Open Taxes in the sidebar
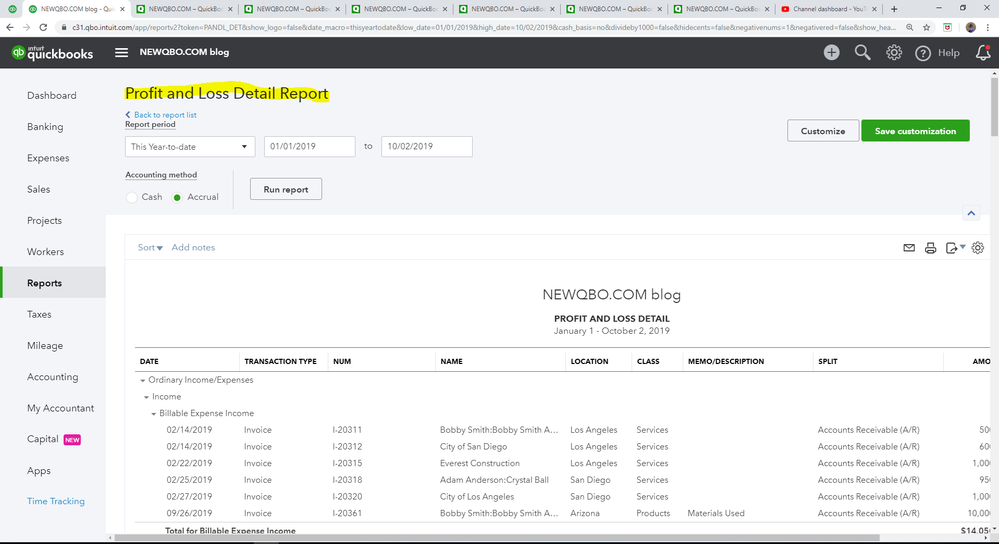 click(x=39, y=314)
